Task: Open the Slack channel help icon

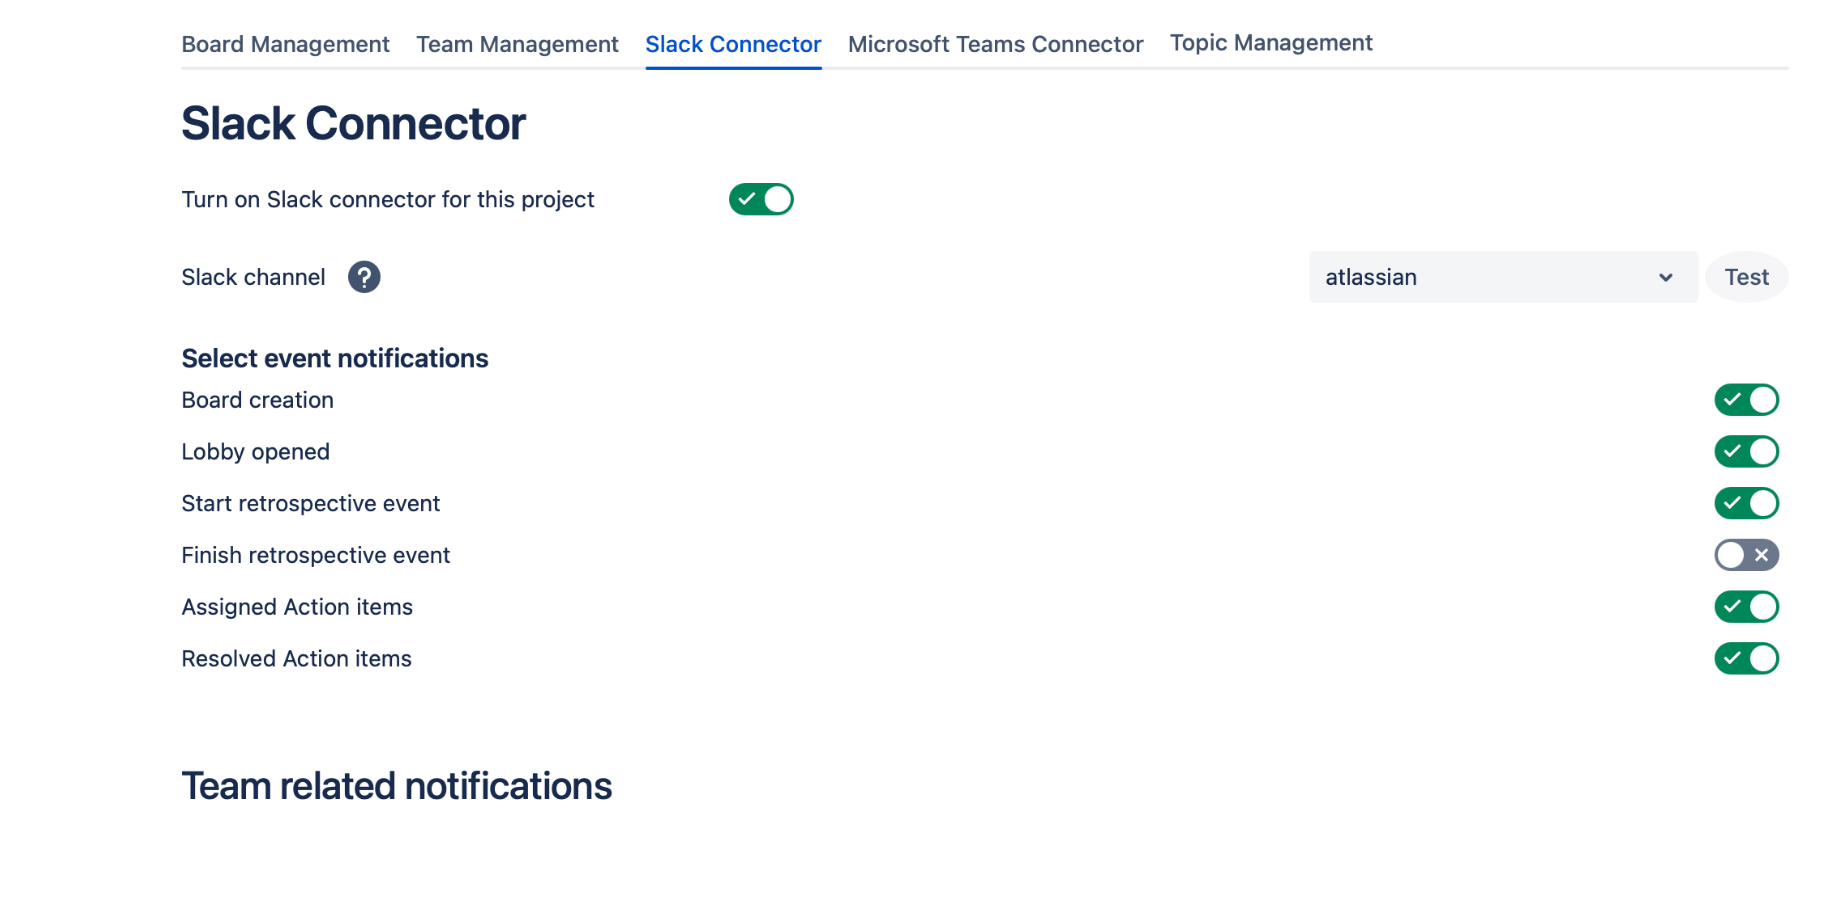Action: click(364, 277)
